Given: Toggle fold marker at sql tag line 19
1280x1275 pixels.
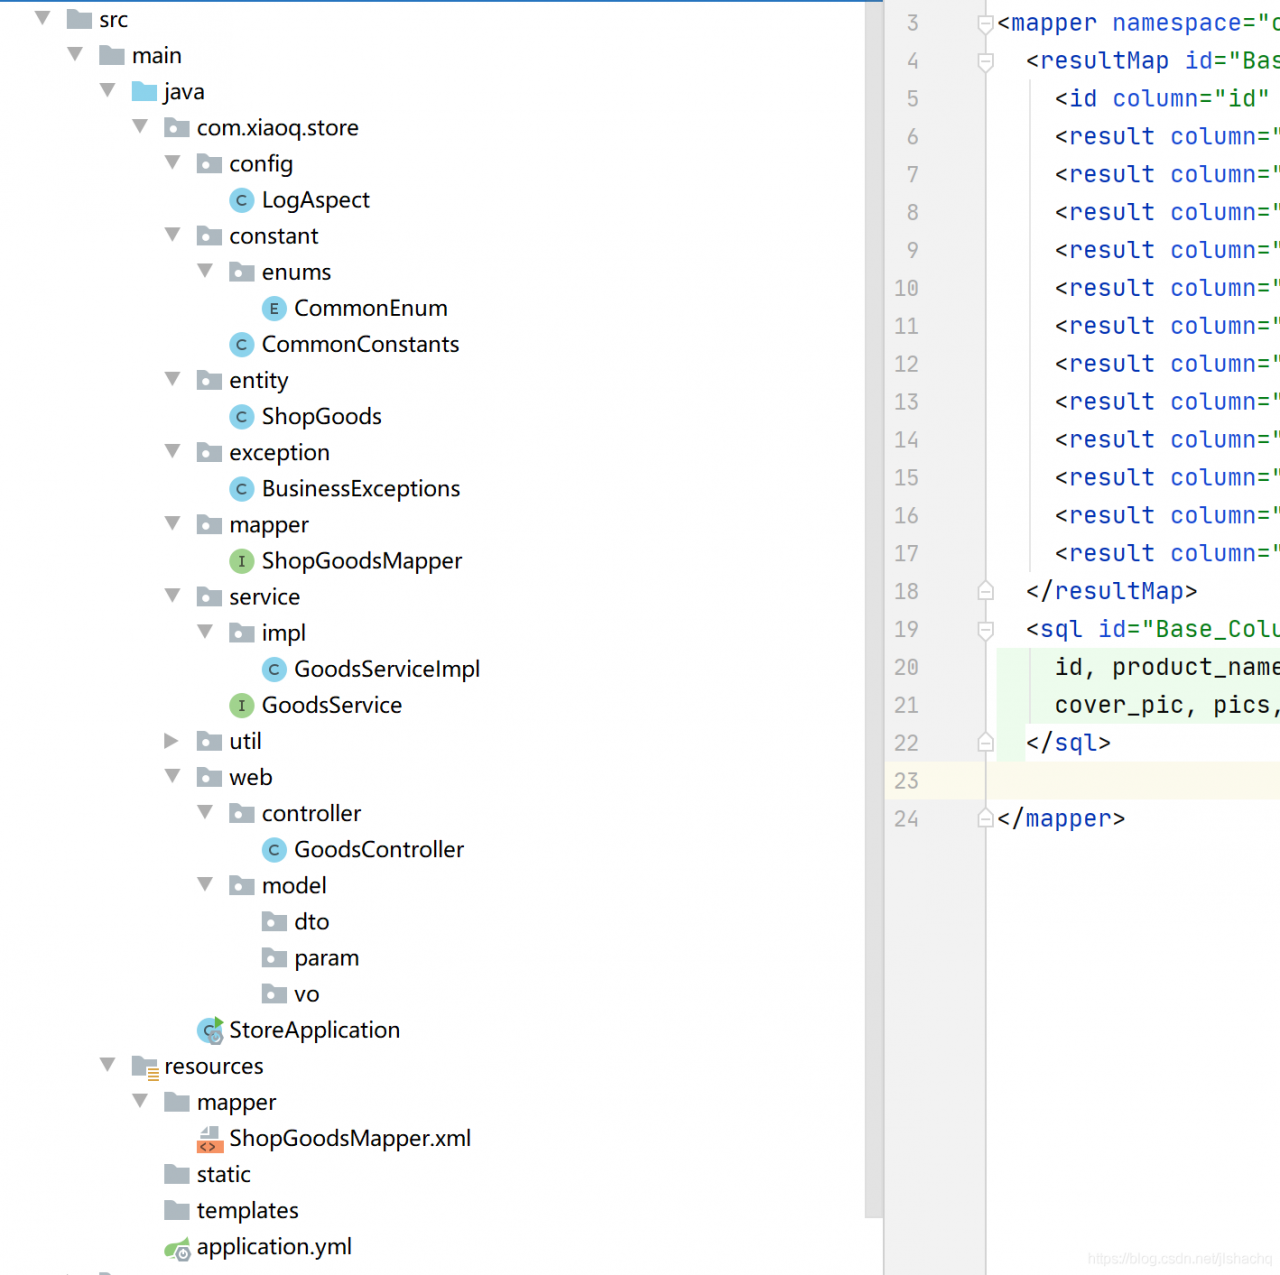Looking at the screenshot, I should (x=985, y=630).
